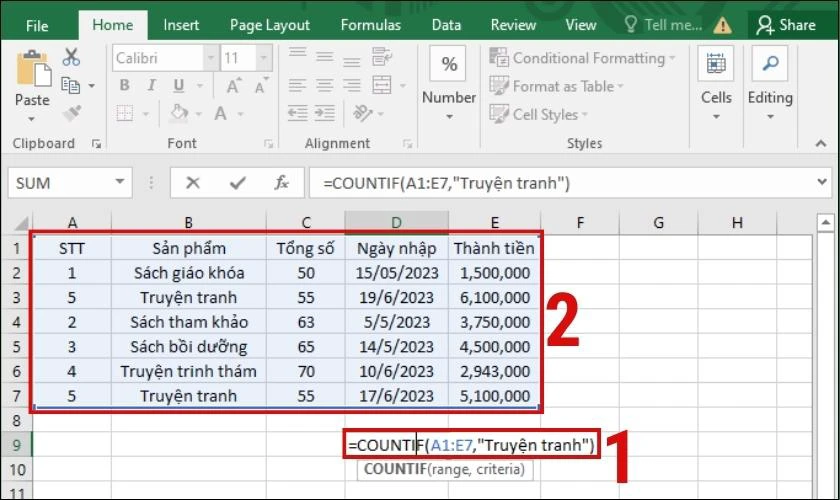This screenshot has height=500, width=840.
Task: Click the Increase Indent icon
Action: 325,113
